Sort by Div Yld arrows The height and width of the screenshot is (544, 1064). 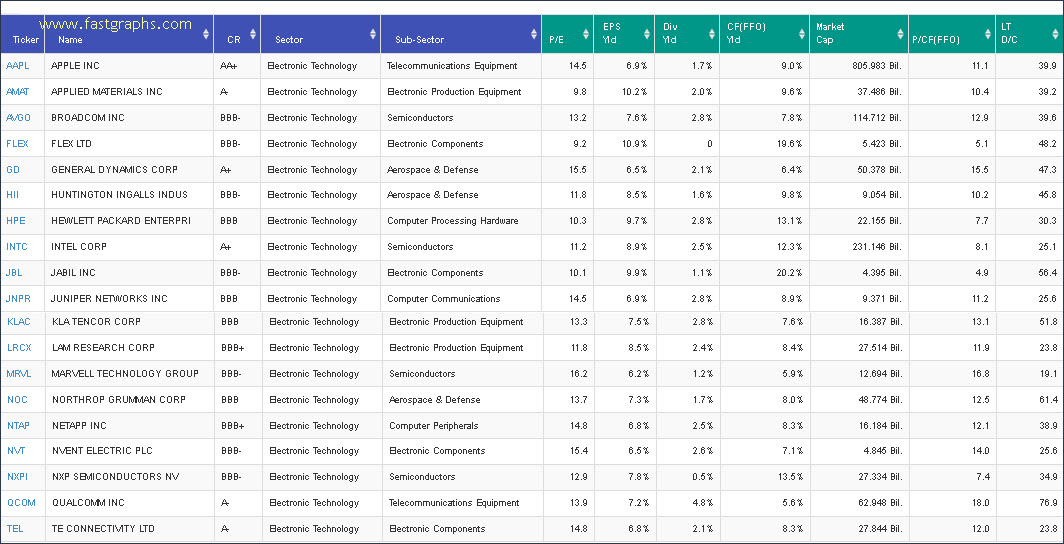[712, 34]
